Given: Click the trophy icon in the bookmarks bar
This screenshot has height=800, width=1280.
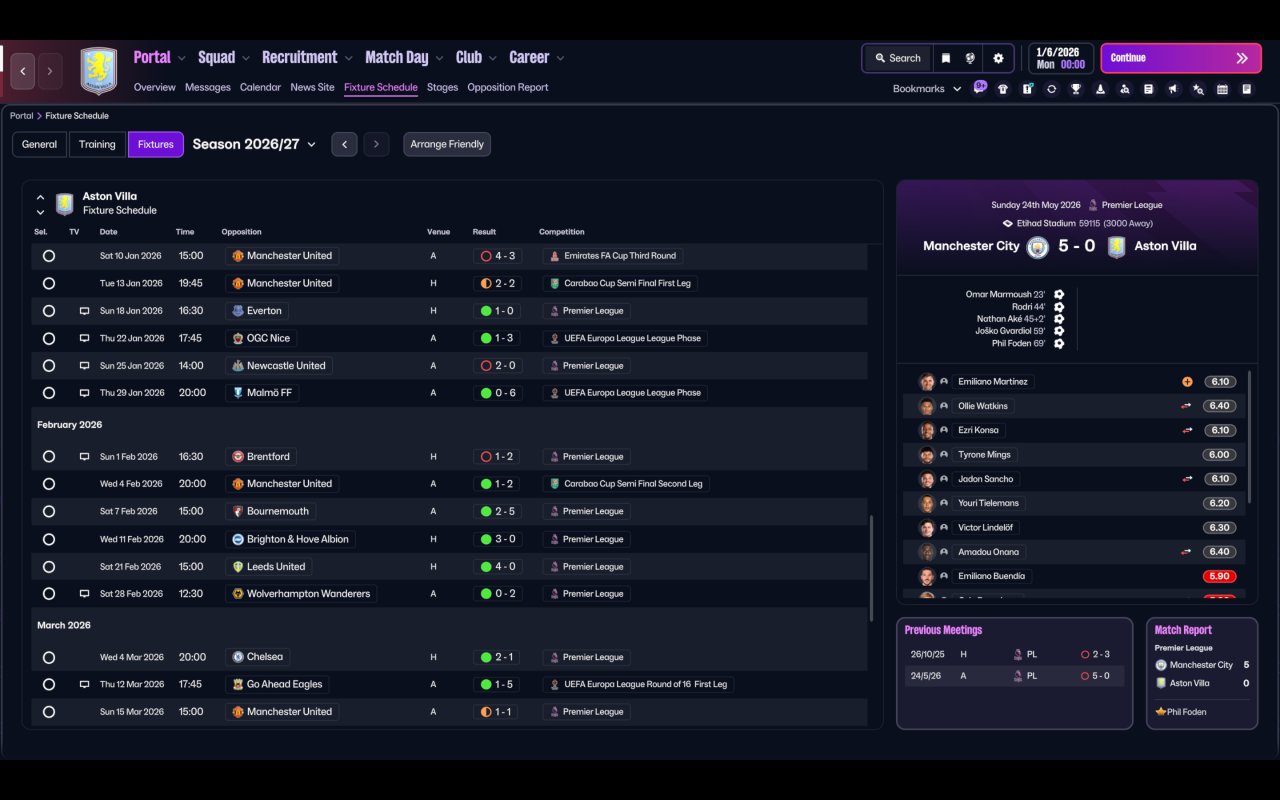Looking at the screenshot, I should 1076,89.
